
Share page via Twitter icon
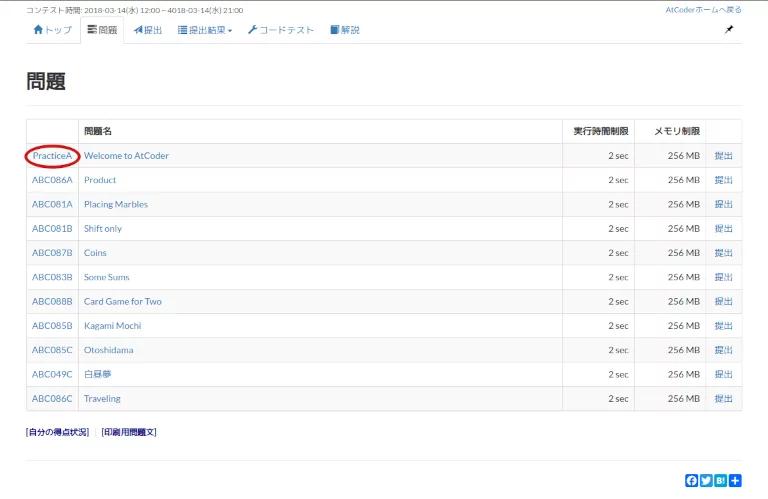pos(706,481)
